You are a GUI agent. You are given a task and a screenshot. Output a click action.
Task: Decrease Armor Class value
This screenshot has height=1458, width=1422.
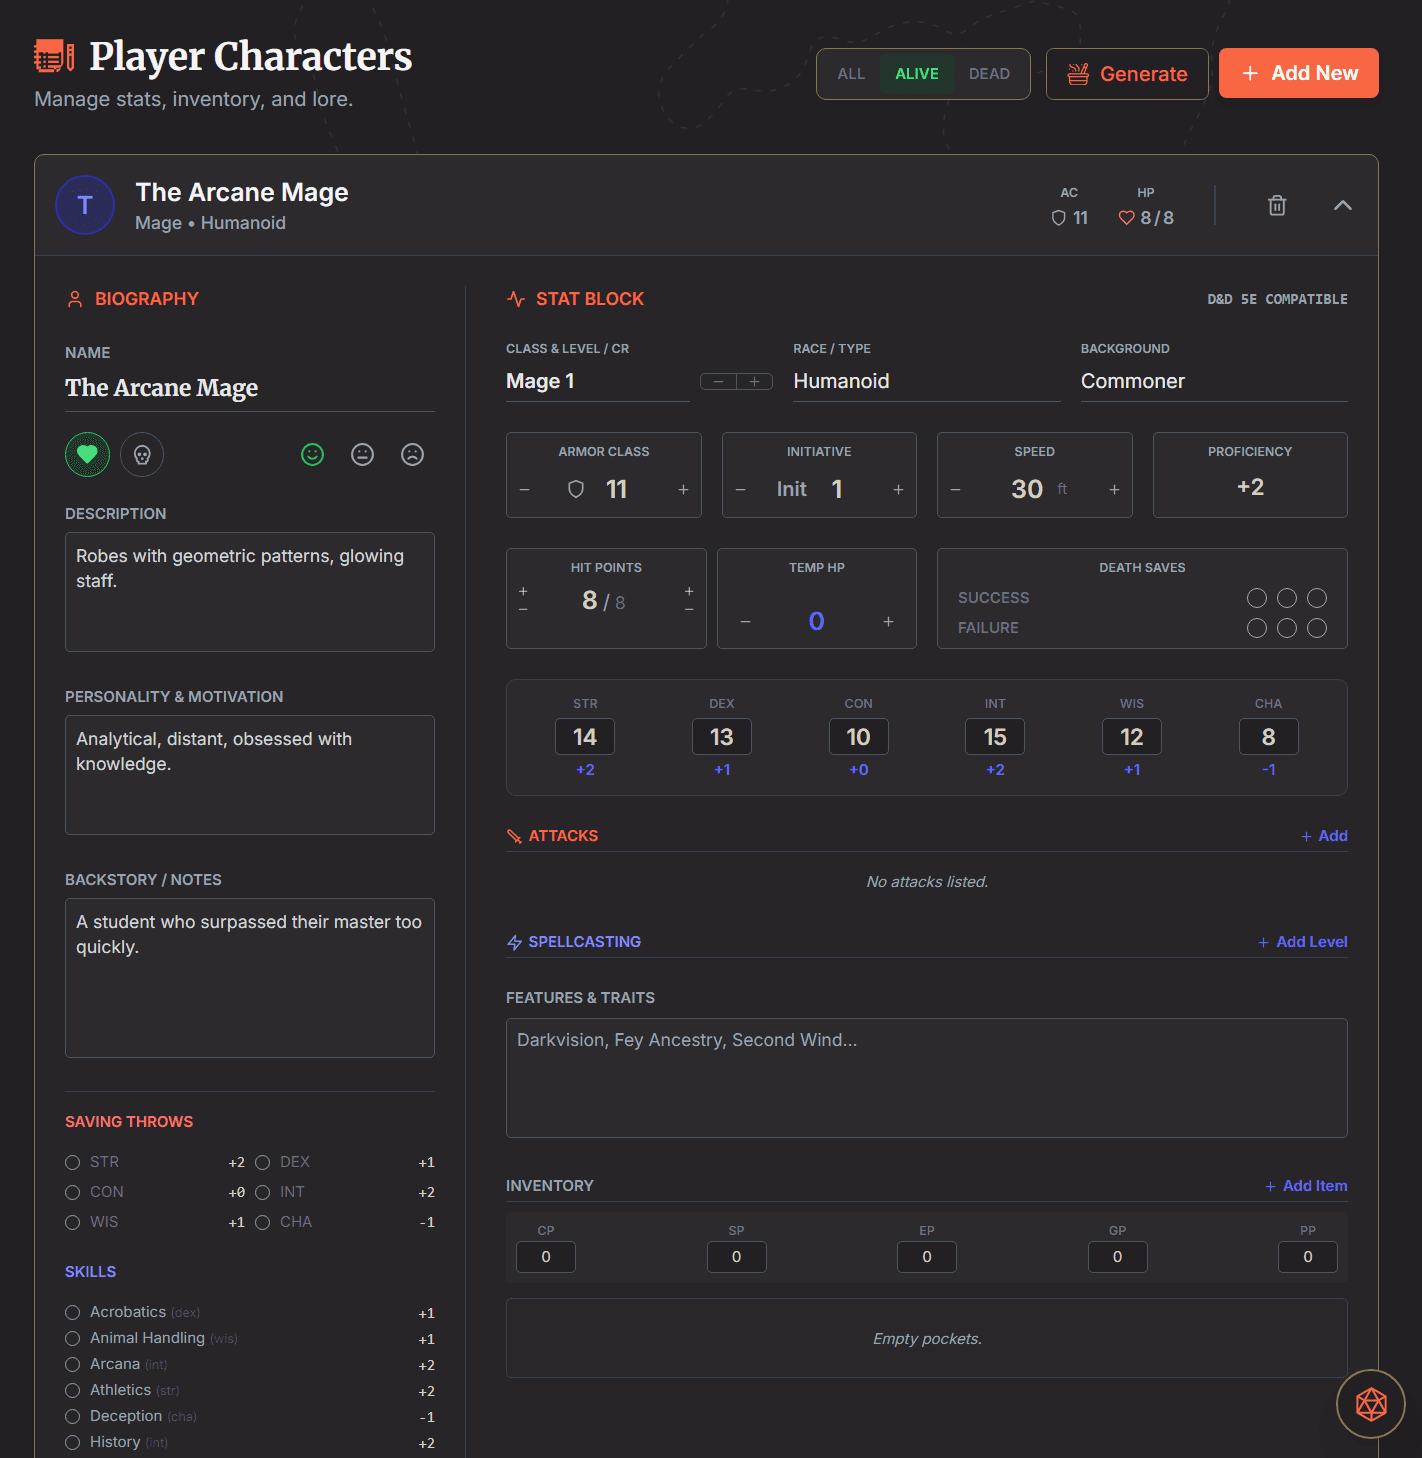pos(525,490)
